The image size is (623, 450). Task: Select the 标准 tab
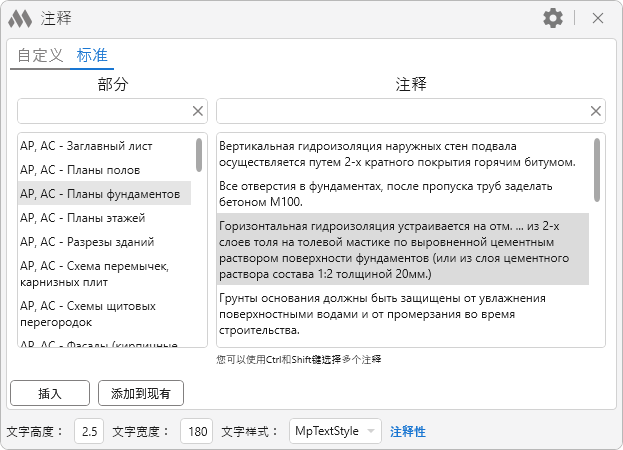[x=92, y=55]
